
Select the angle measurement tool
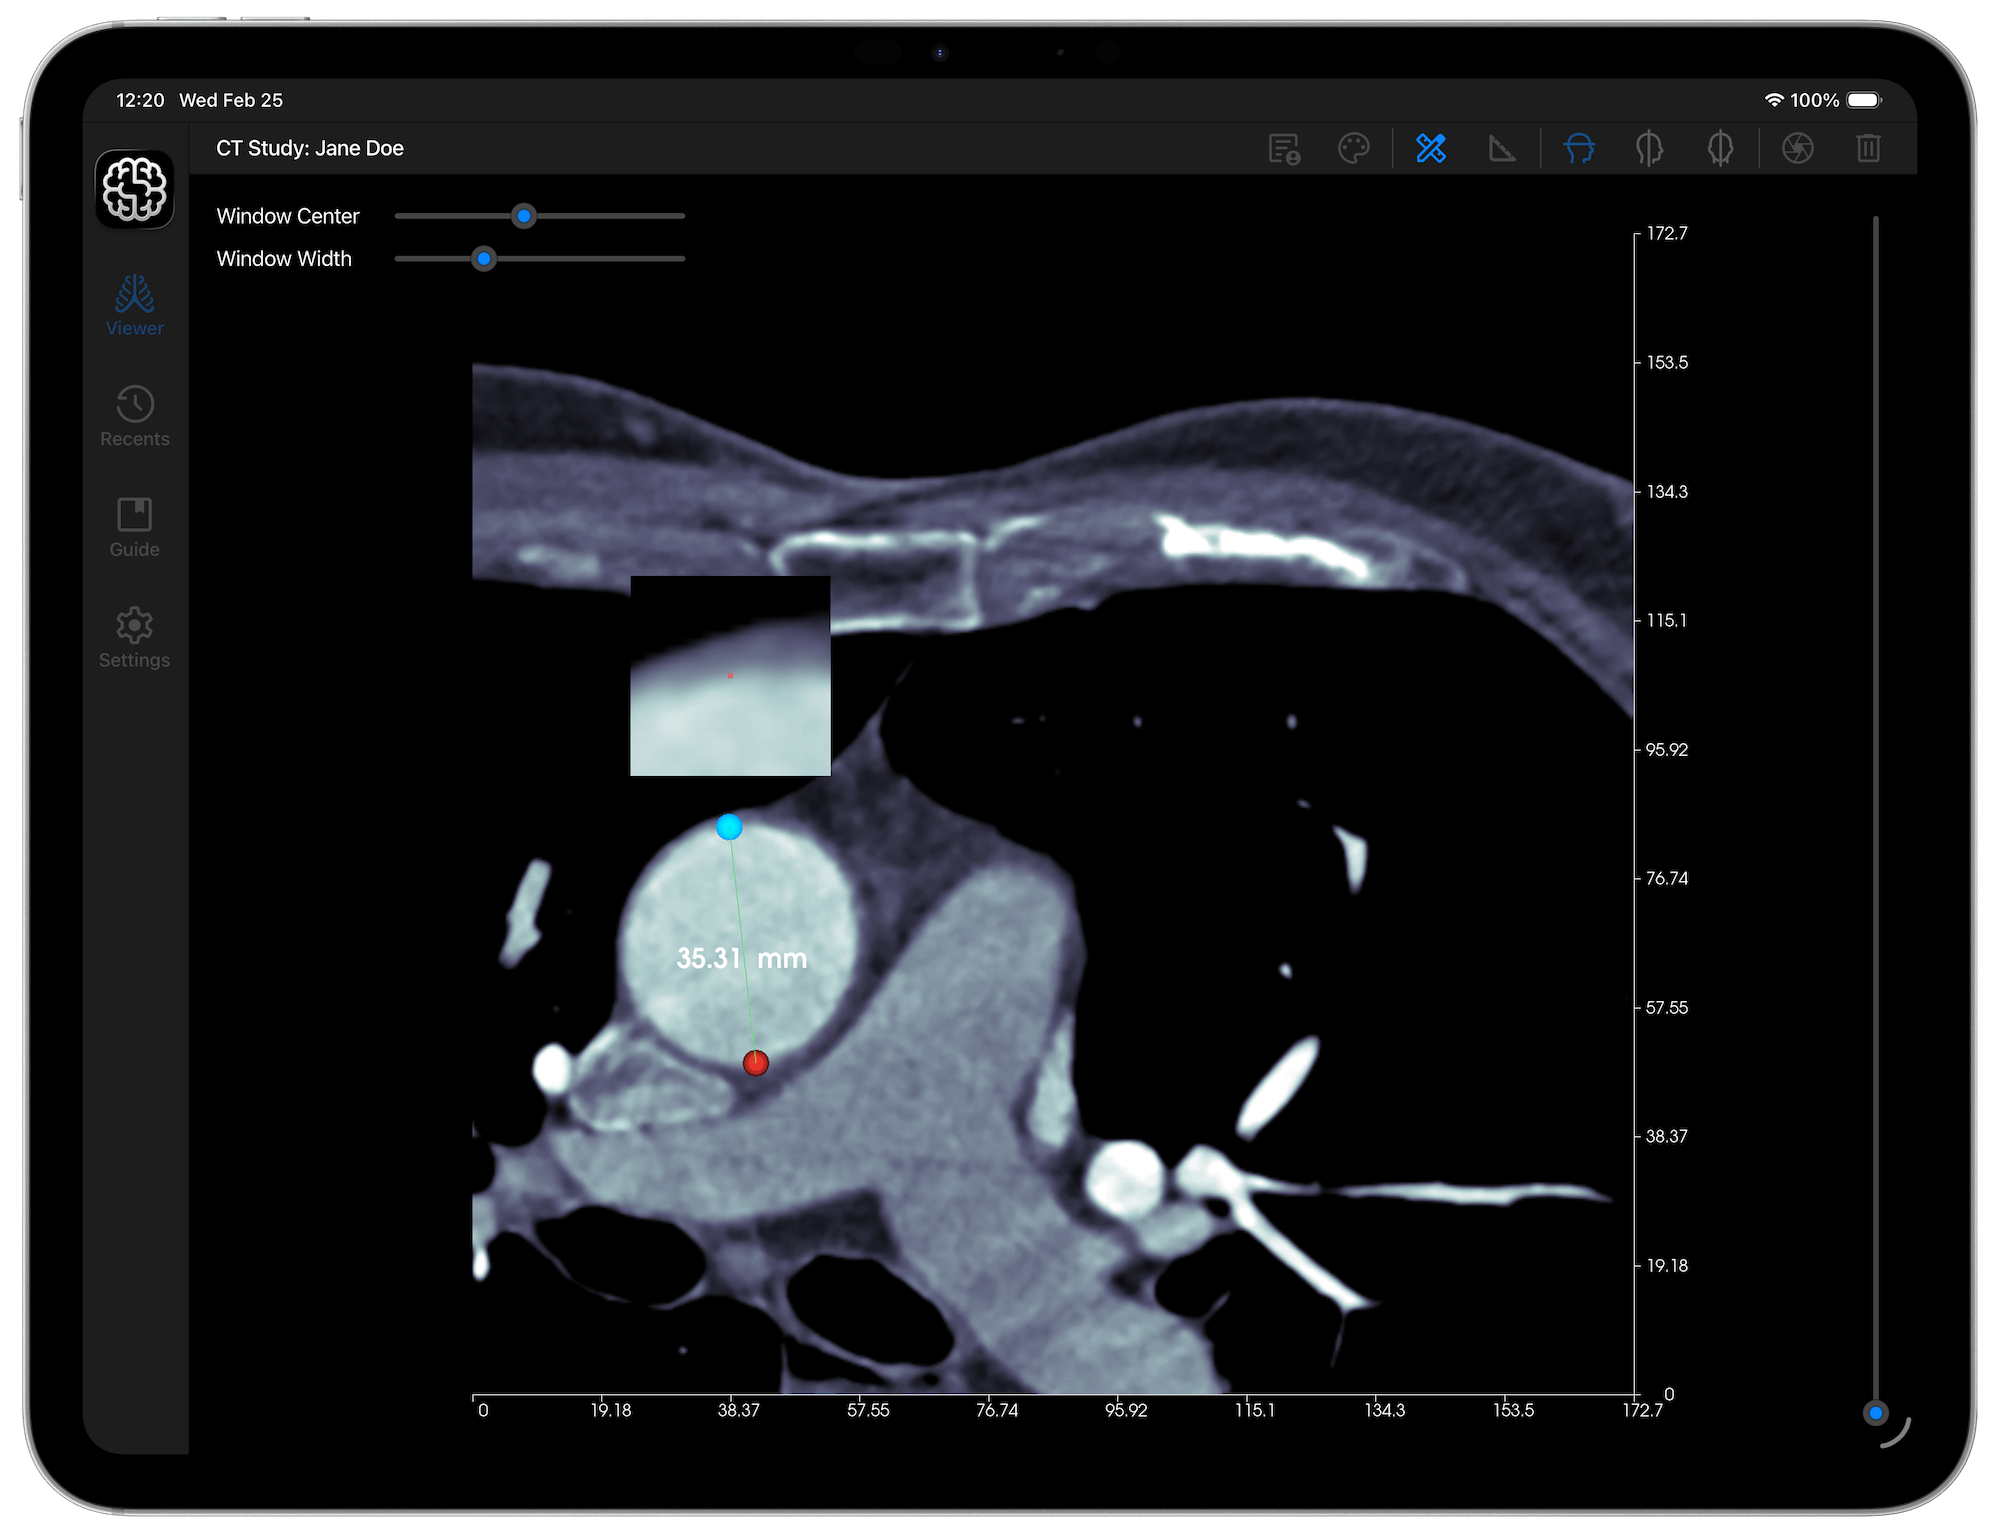[1502, 148]
